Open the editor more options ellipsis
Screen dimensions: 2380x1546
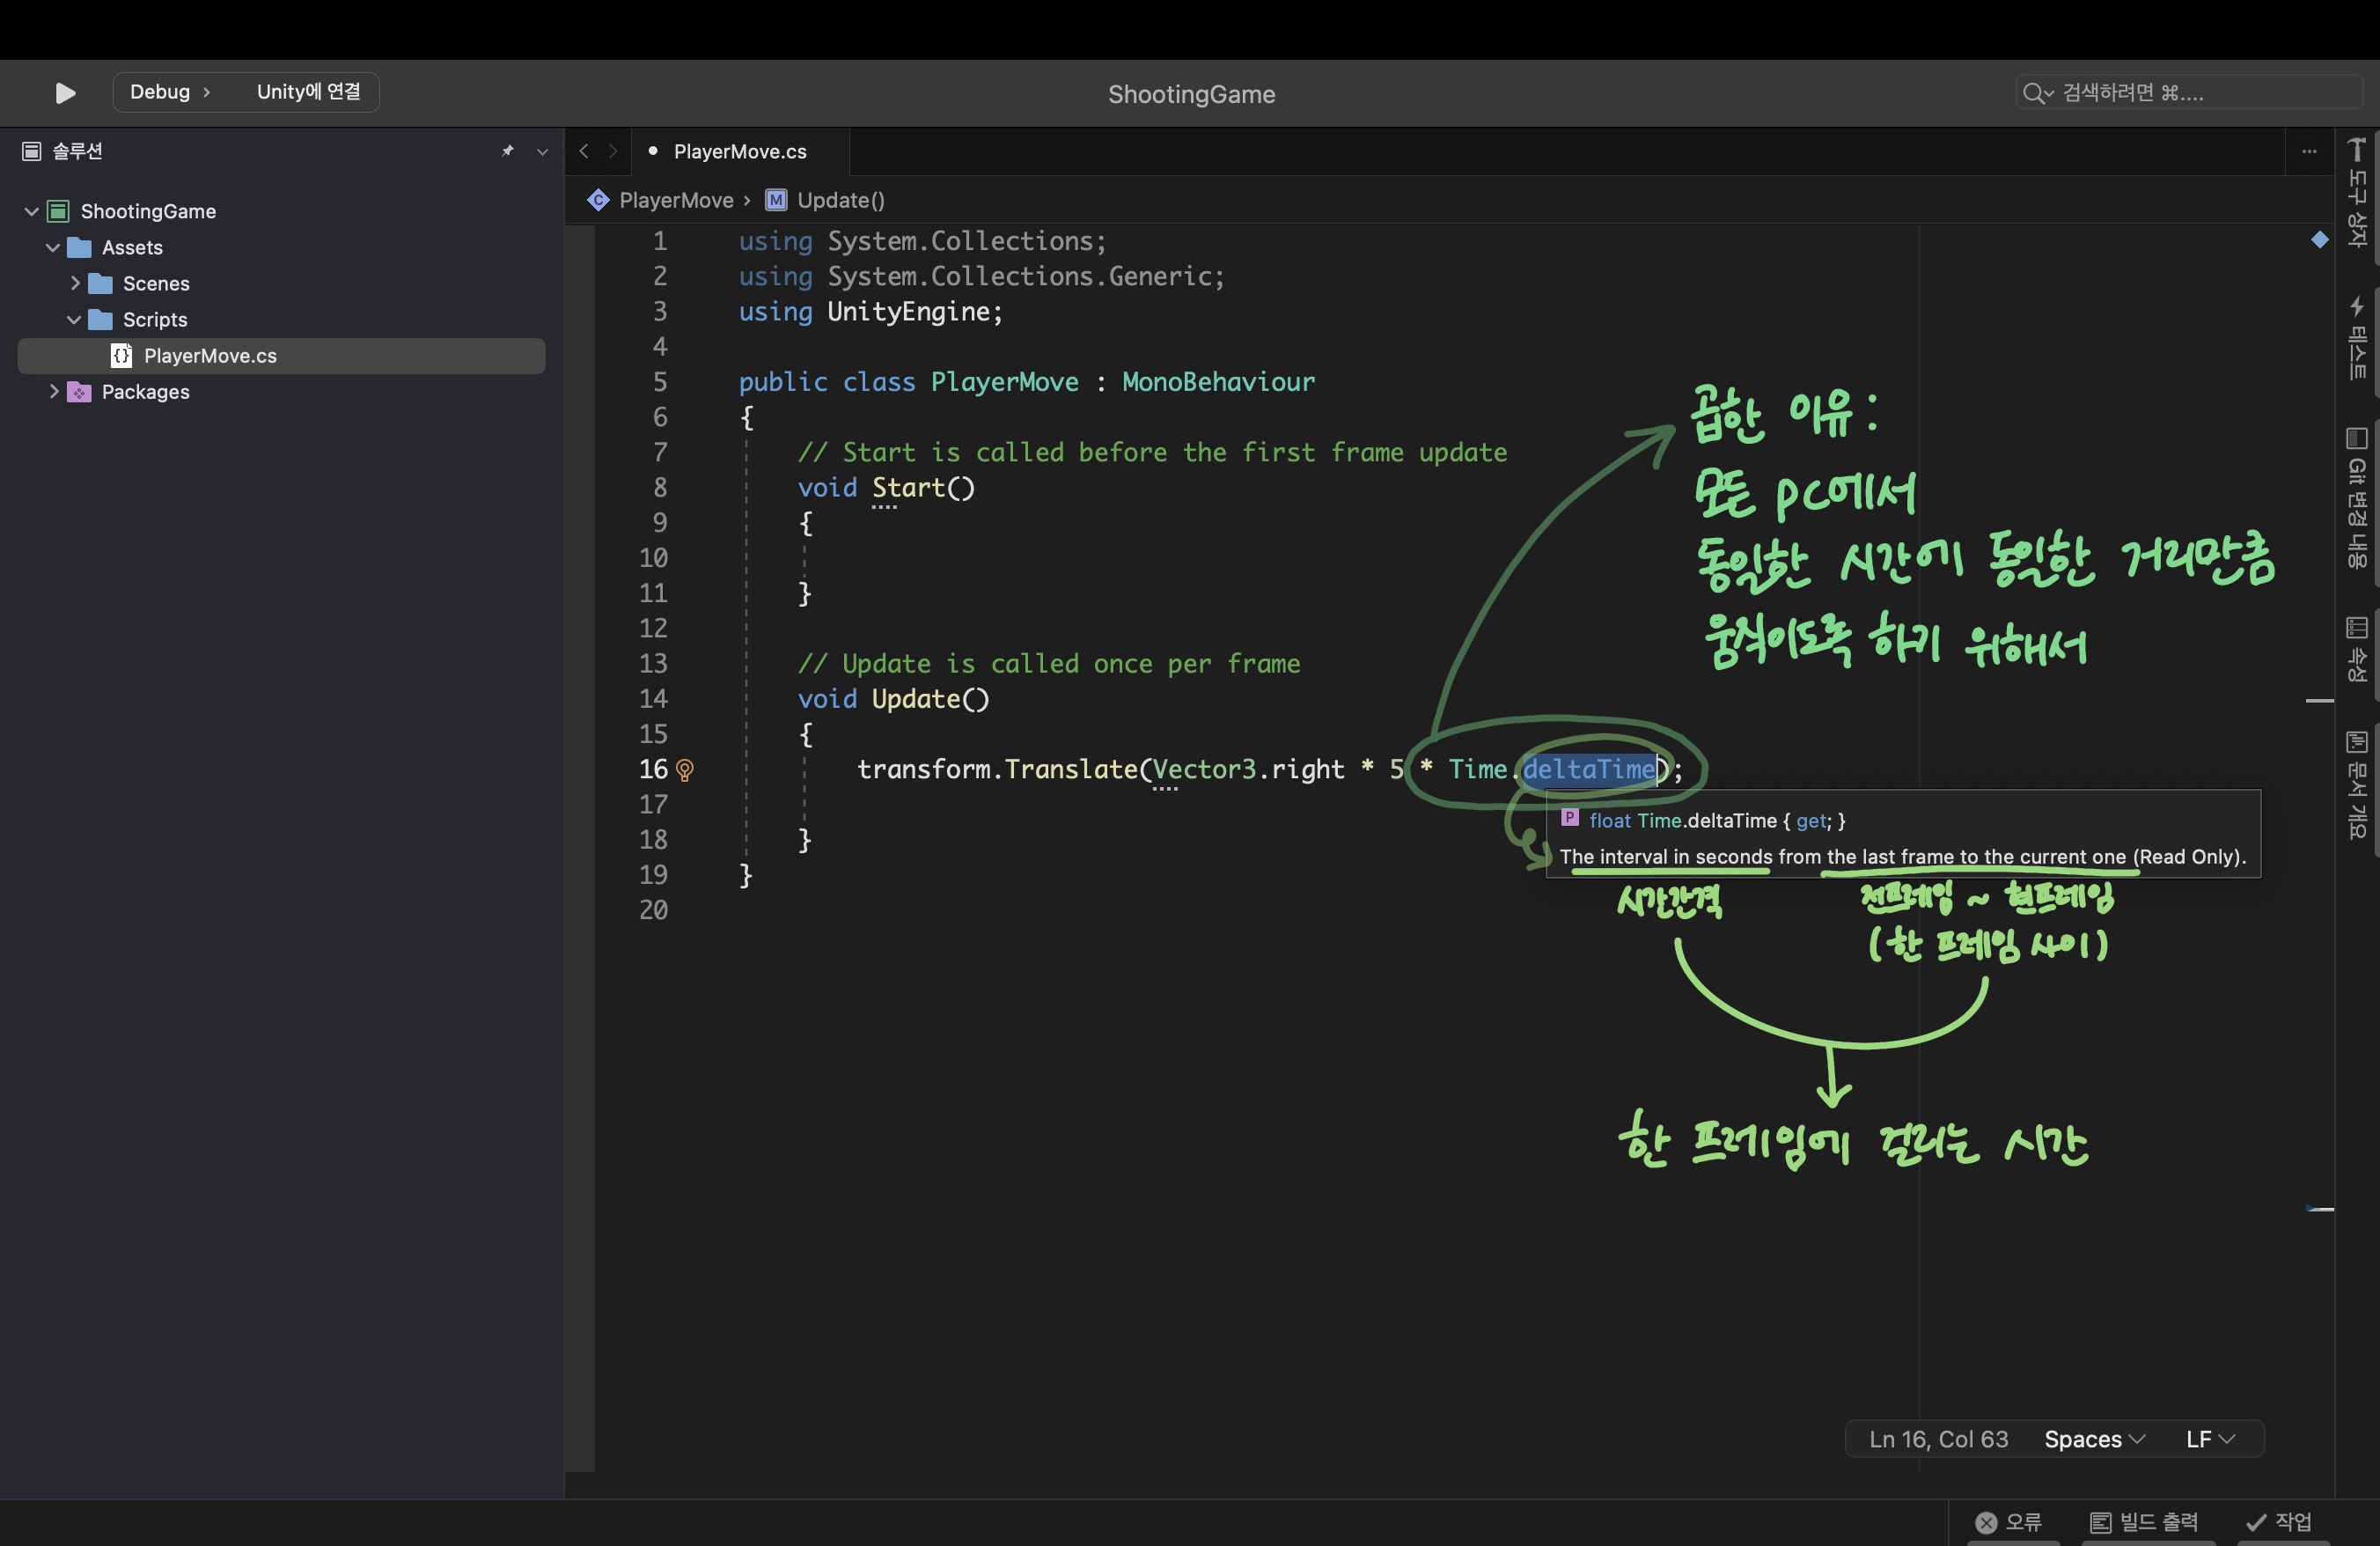(2309, 151)
